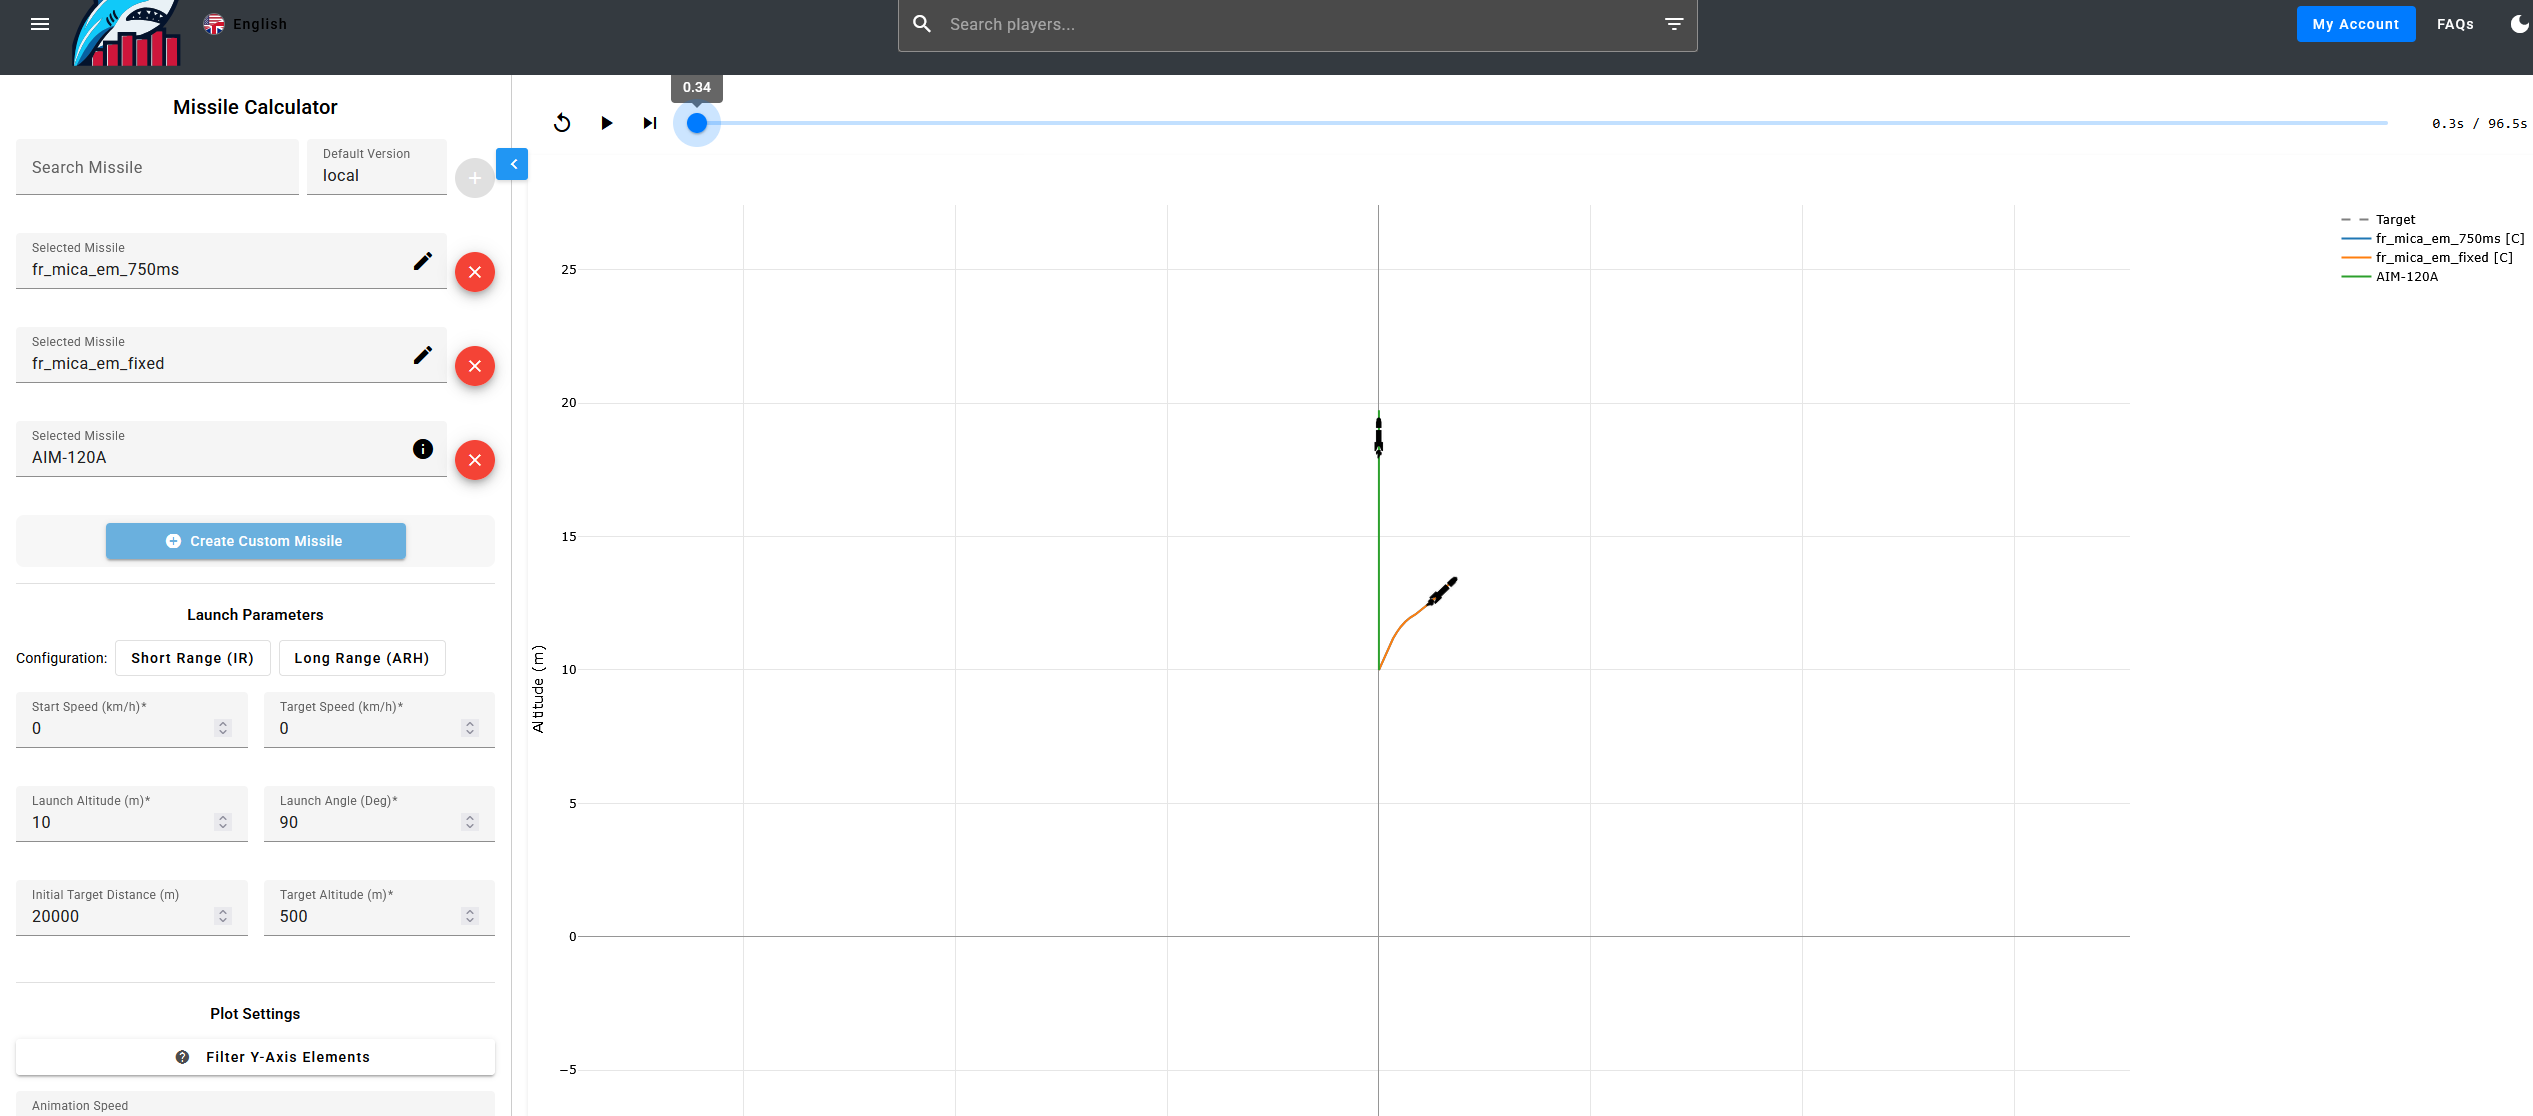Click the add missile plus button
The width and height of the screenshot is (2533, 1116).
pyautogui.click(x=475, y=178)
